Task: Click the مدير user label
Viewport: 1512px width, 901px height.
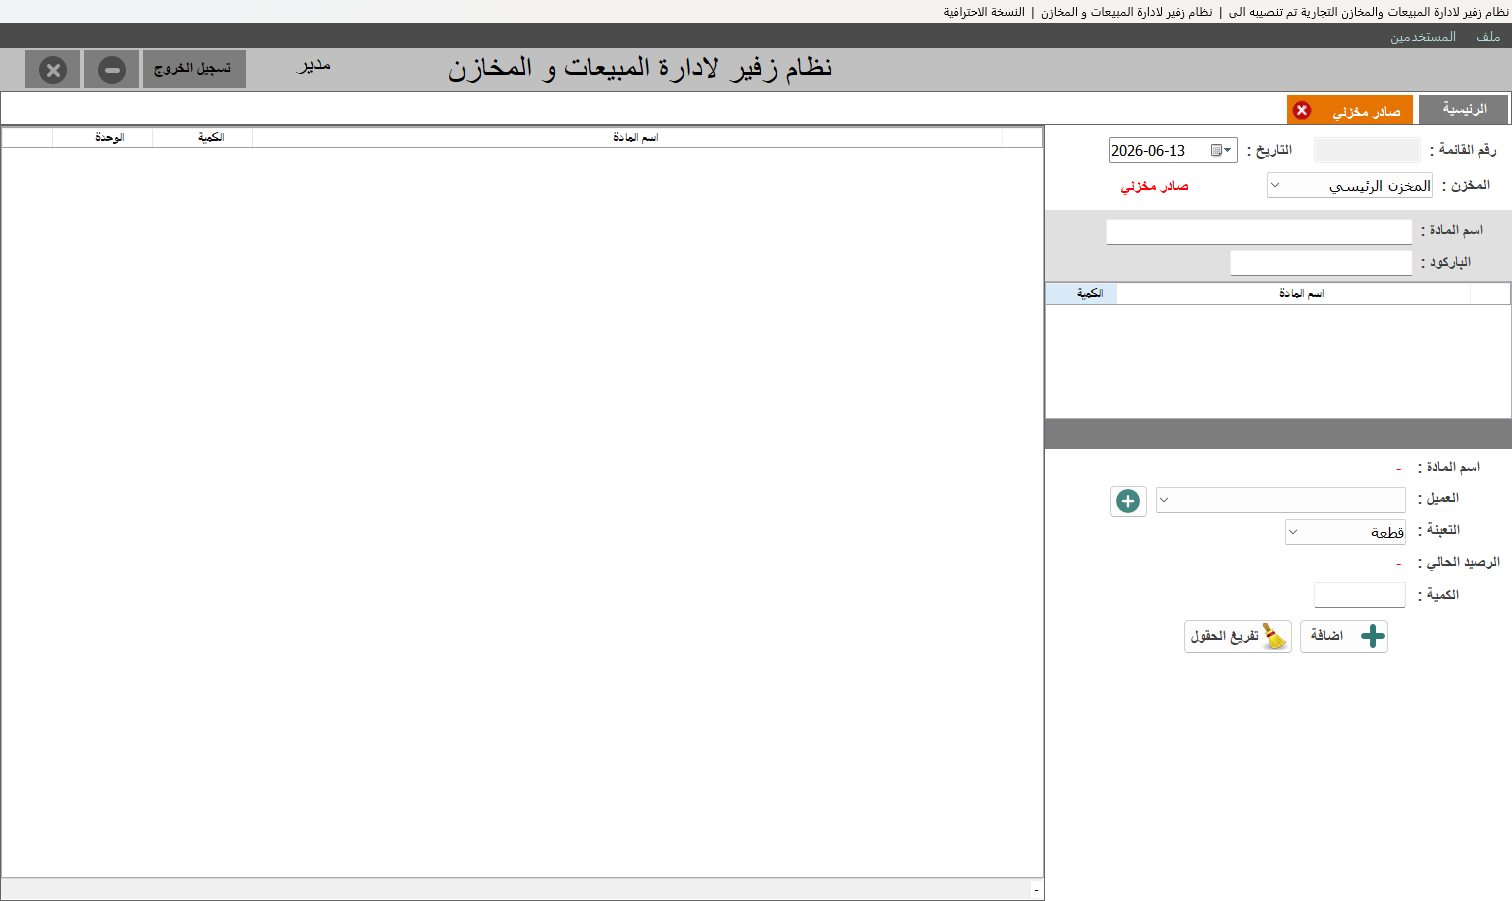Action: (x=314, y=65)
